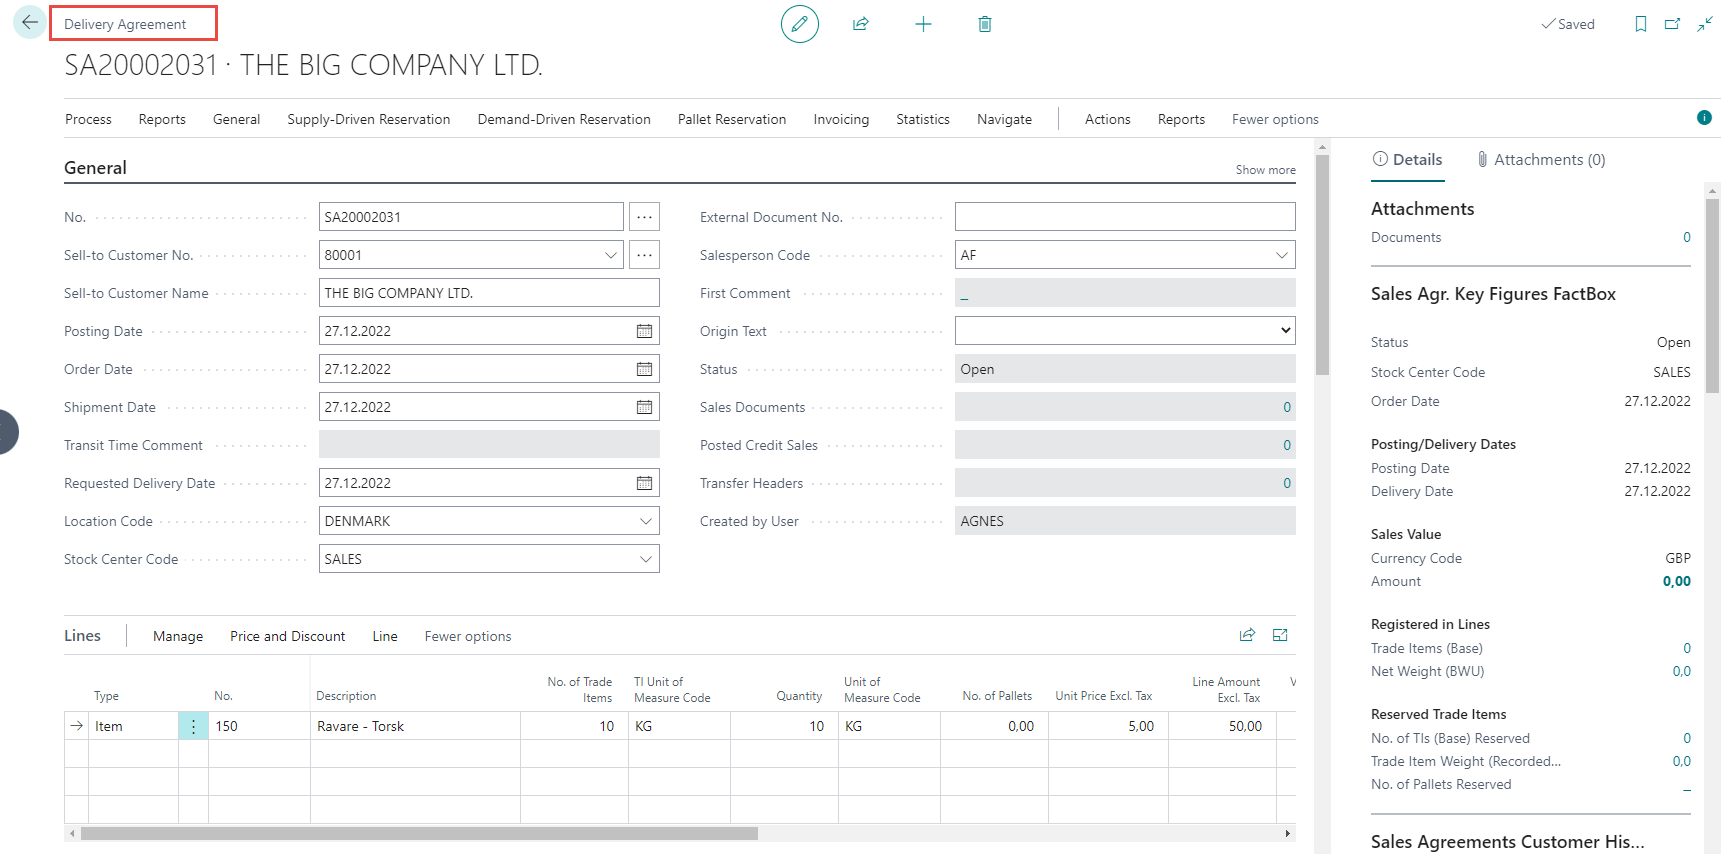The width and height of the screenshot is (1732, 854).
Task: Click Fewer options in Lines section
Action: pyautogui.click(x=467, y=636)
